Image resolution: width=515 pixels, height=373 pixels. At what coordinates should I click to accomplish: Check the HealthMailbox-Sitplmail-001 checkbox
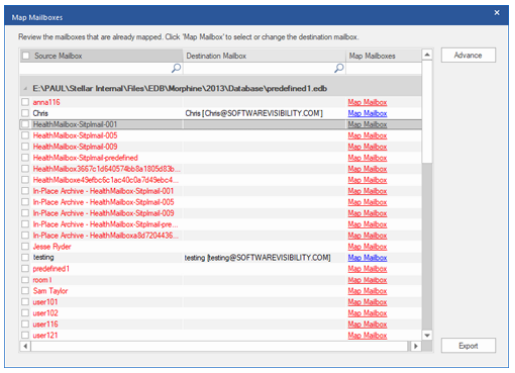click(25, 124)
